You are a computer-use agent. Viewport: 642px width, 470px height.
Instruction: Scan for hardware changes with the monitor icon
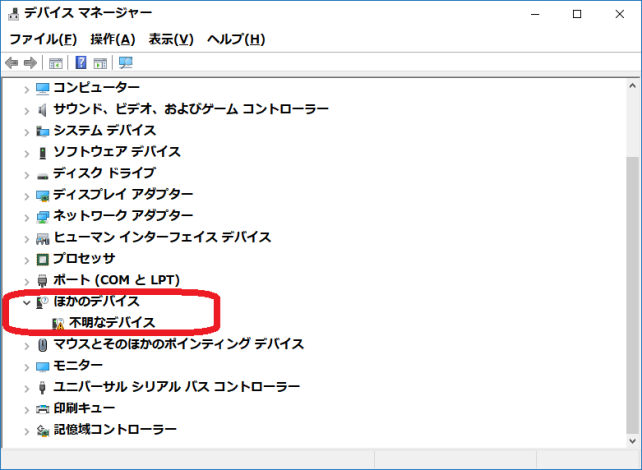coord(126,63)
